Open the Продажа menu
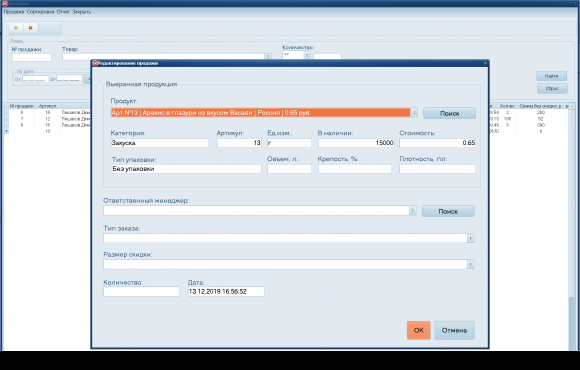 (x=14, y=12)
